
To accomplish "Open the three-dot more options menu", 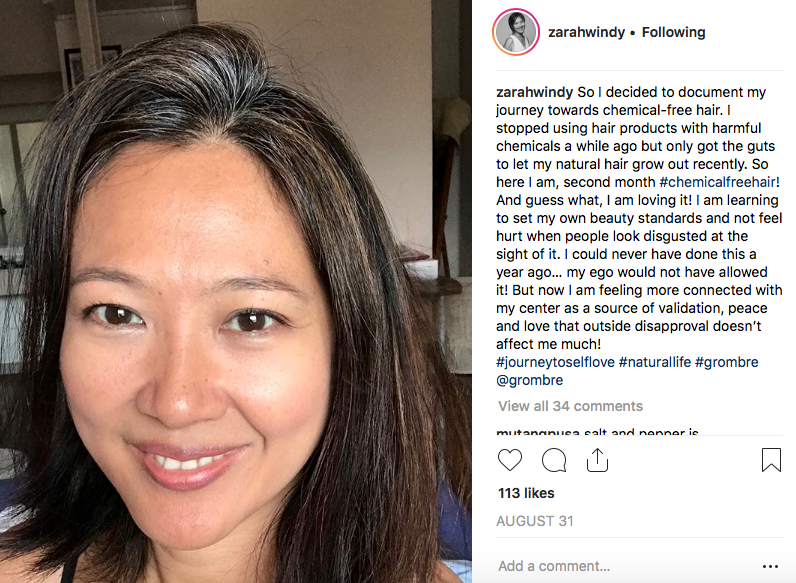I will [770, 566].
